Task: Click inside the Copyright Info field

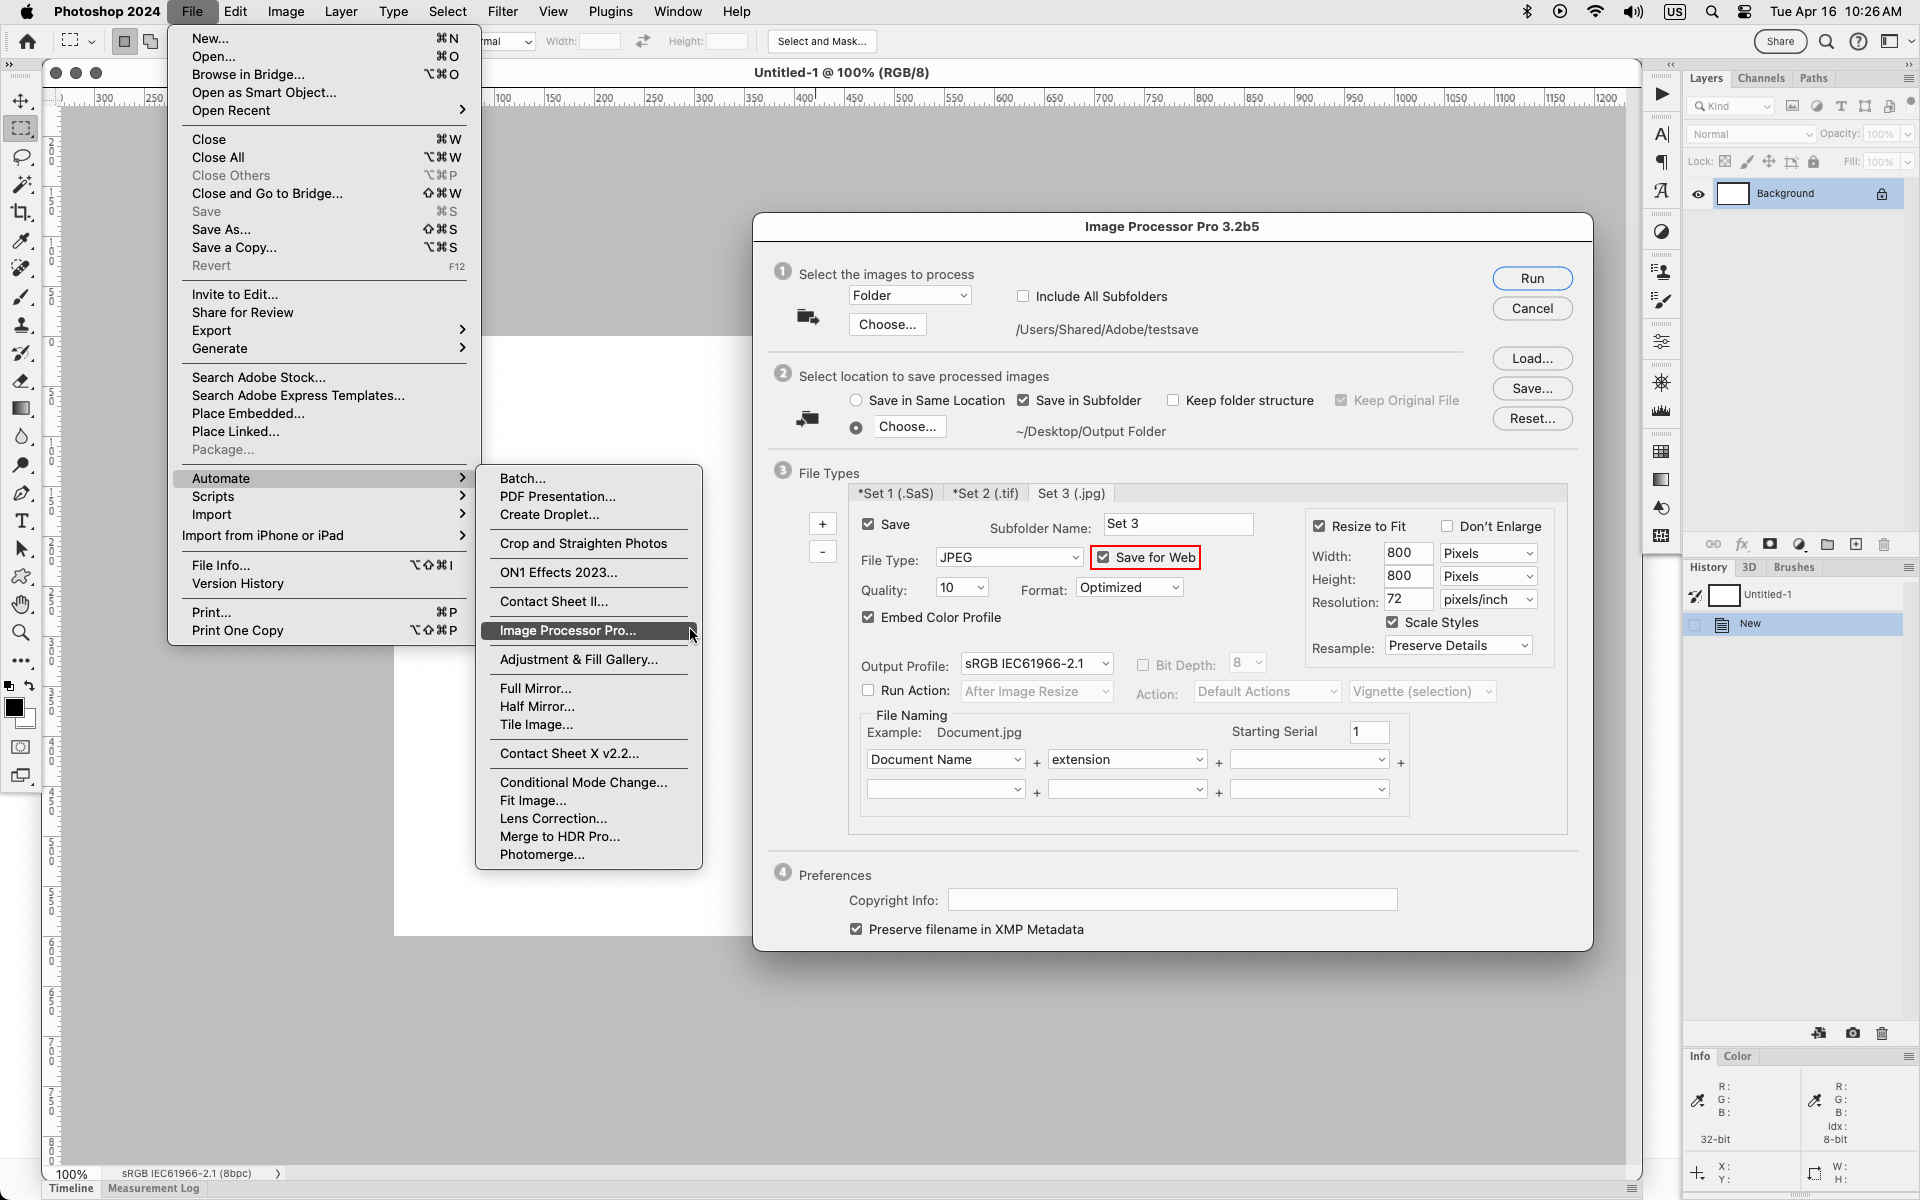Action: click(1171, 899)
